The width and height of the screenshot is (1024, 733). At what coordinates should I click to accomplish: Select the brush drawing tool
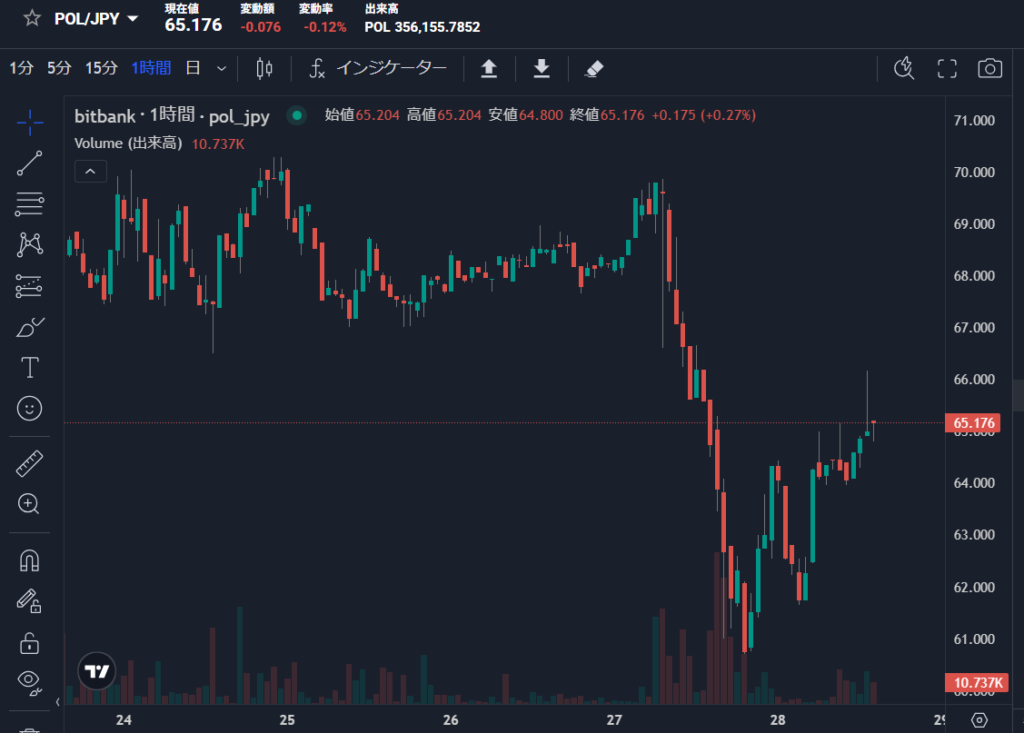click(x=28, y=327)
